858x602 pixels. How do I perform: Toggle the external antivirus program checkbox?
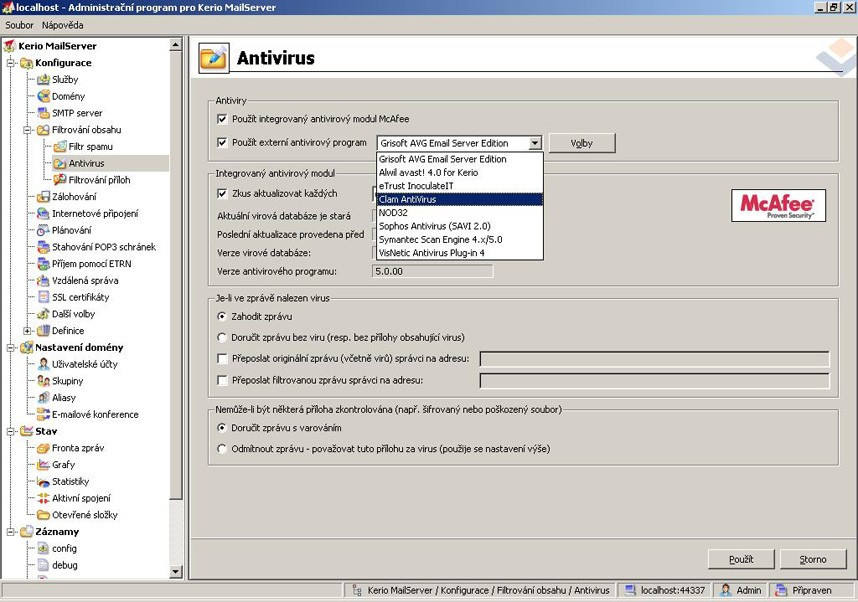[222, 143]
